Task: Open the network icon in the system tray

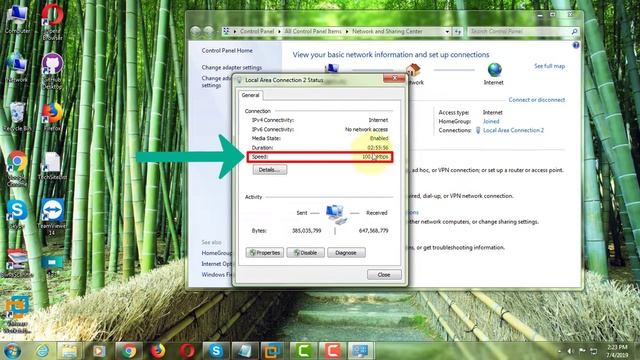Action: [x=594, y=351]
